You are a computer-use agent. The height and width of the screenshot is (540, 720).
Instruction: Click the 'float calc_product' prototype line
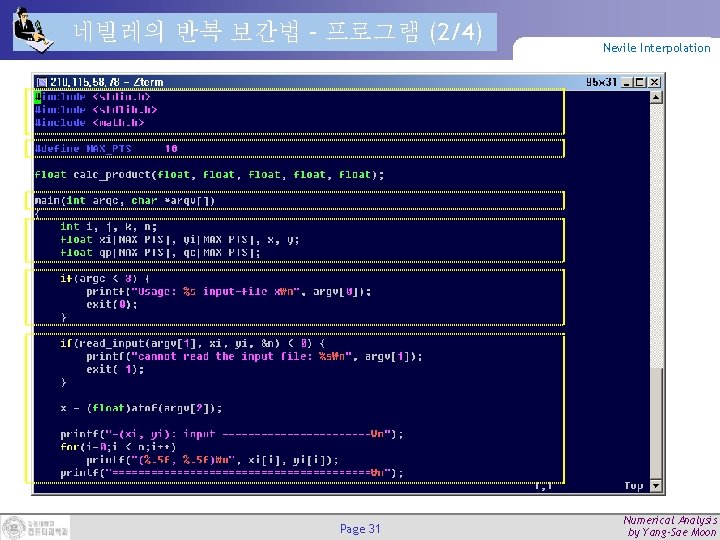pos(209,174)
